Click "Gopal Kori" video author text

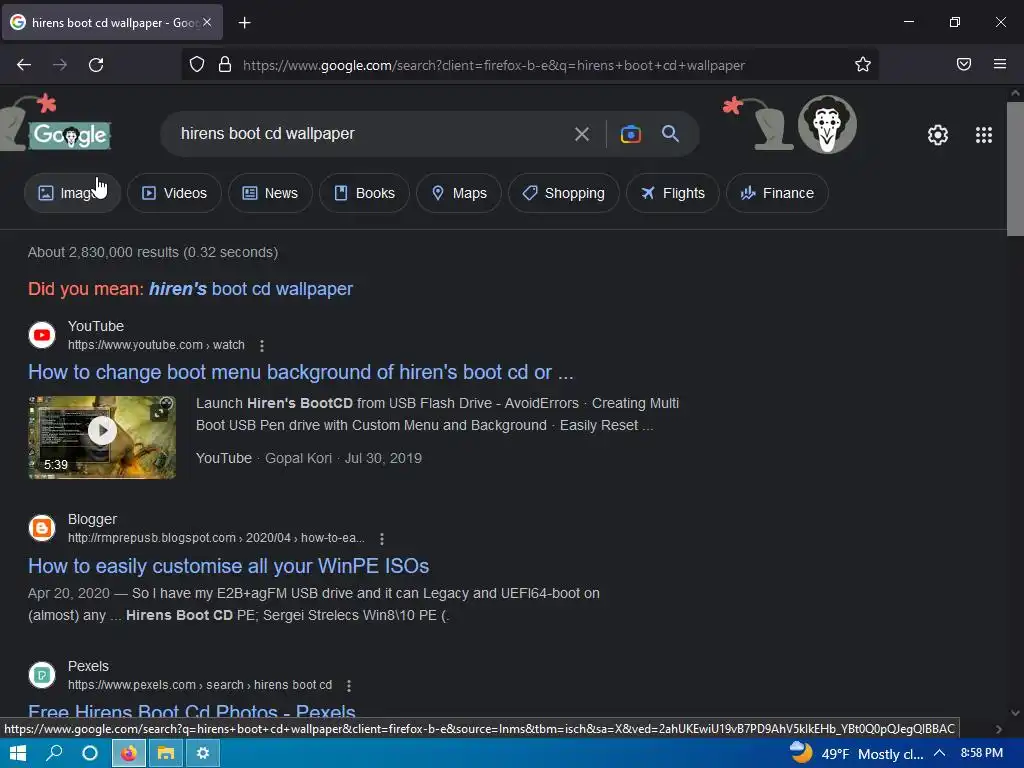tap(298, 458)
